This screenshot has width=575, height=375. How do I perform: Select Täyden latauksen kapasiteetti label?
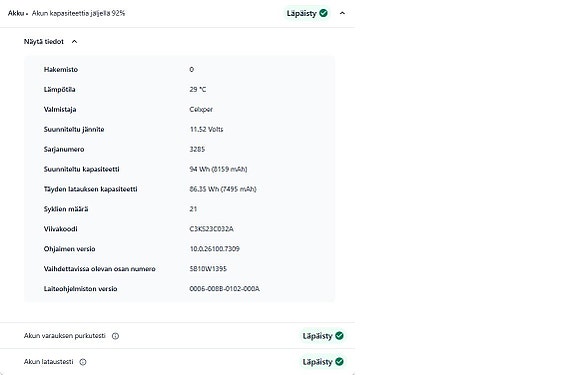91,189
